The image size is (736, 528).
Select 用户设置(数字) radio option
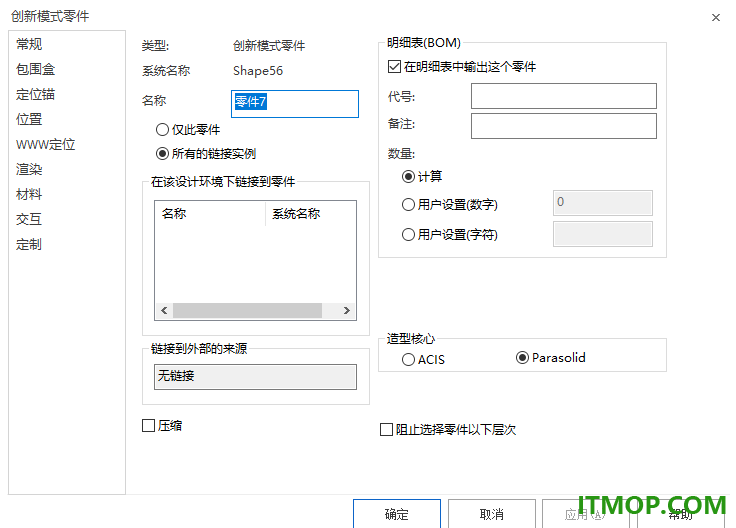pos(450,205)
